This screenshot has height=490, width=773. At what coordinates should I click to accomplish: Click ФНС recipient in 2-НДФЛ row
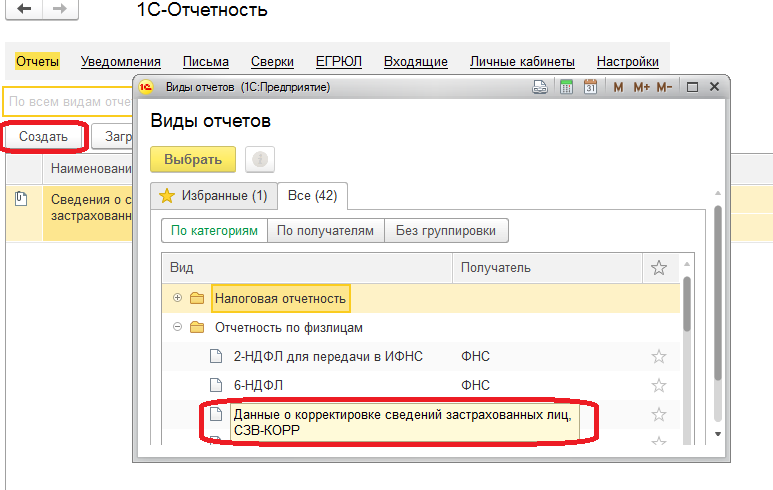[475, 356]
